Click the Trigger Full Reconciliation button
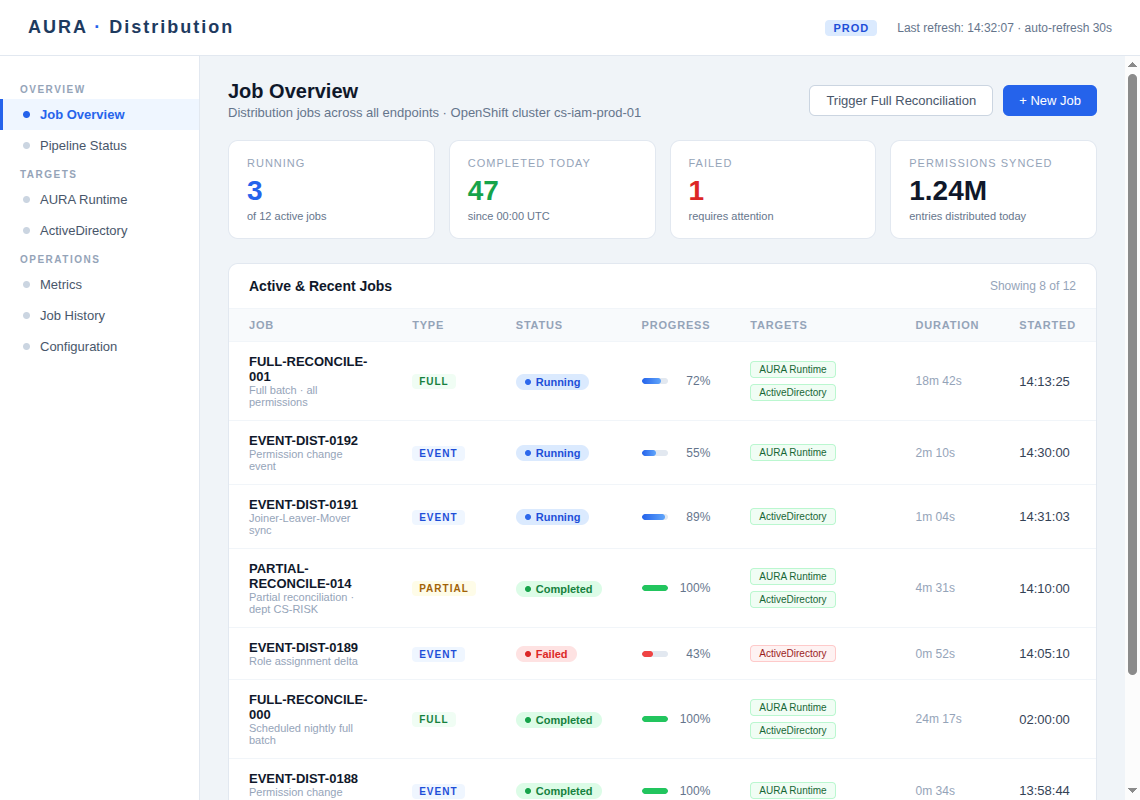1140x800 pixels. [900, 100]
